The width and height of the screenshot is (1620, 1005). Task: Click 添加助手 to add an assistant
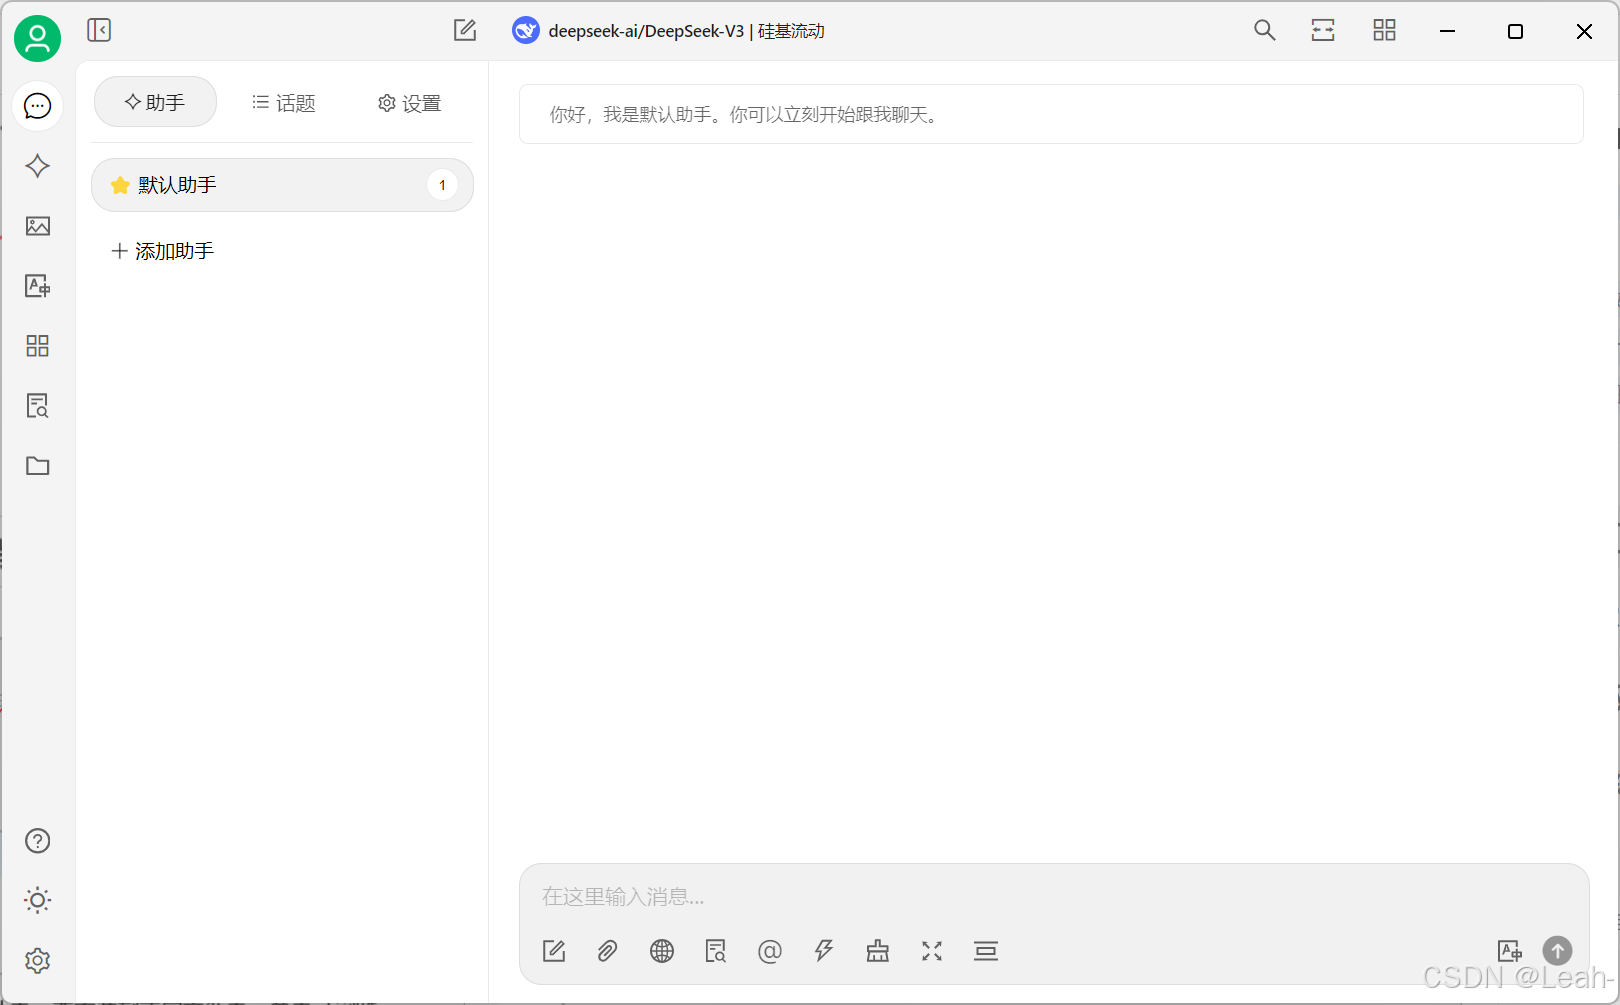coord(162,250)
